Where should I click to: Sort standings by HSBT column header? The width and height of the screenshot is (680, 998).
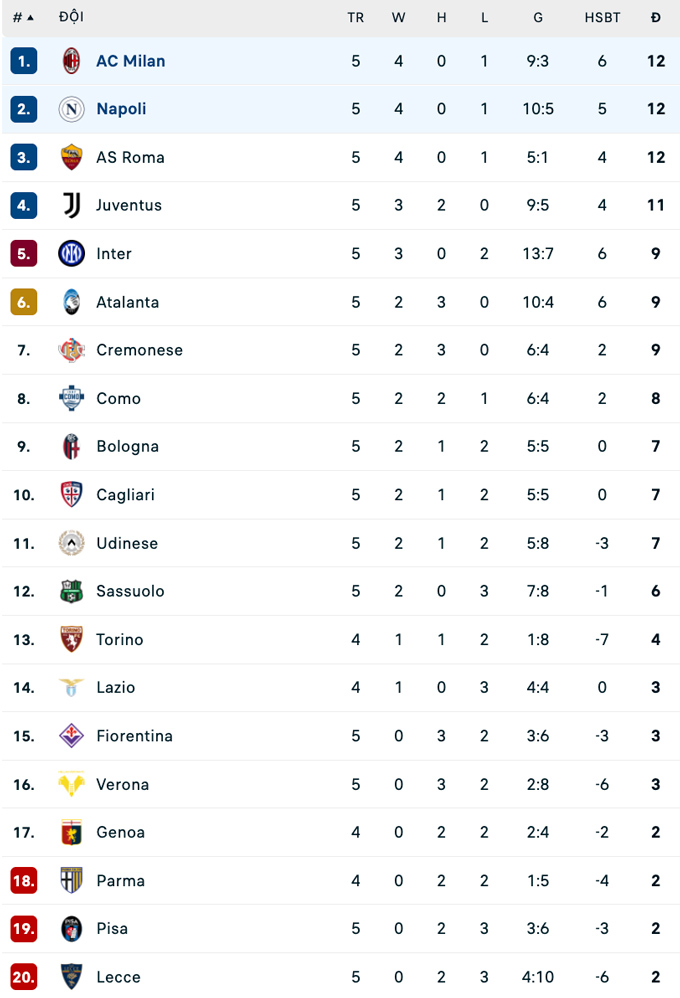coord(602,17)
